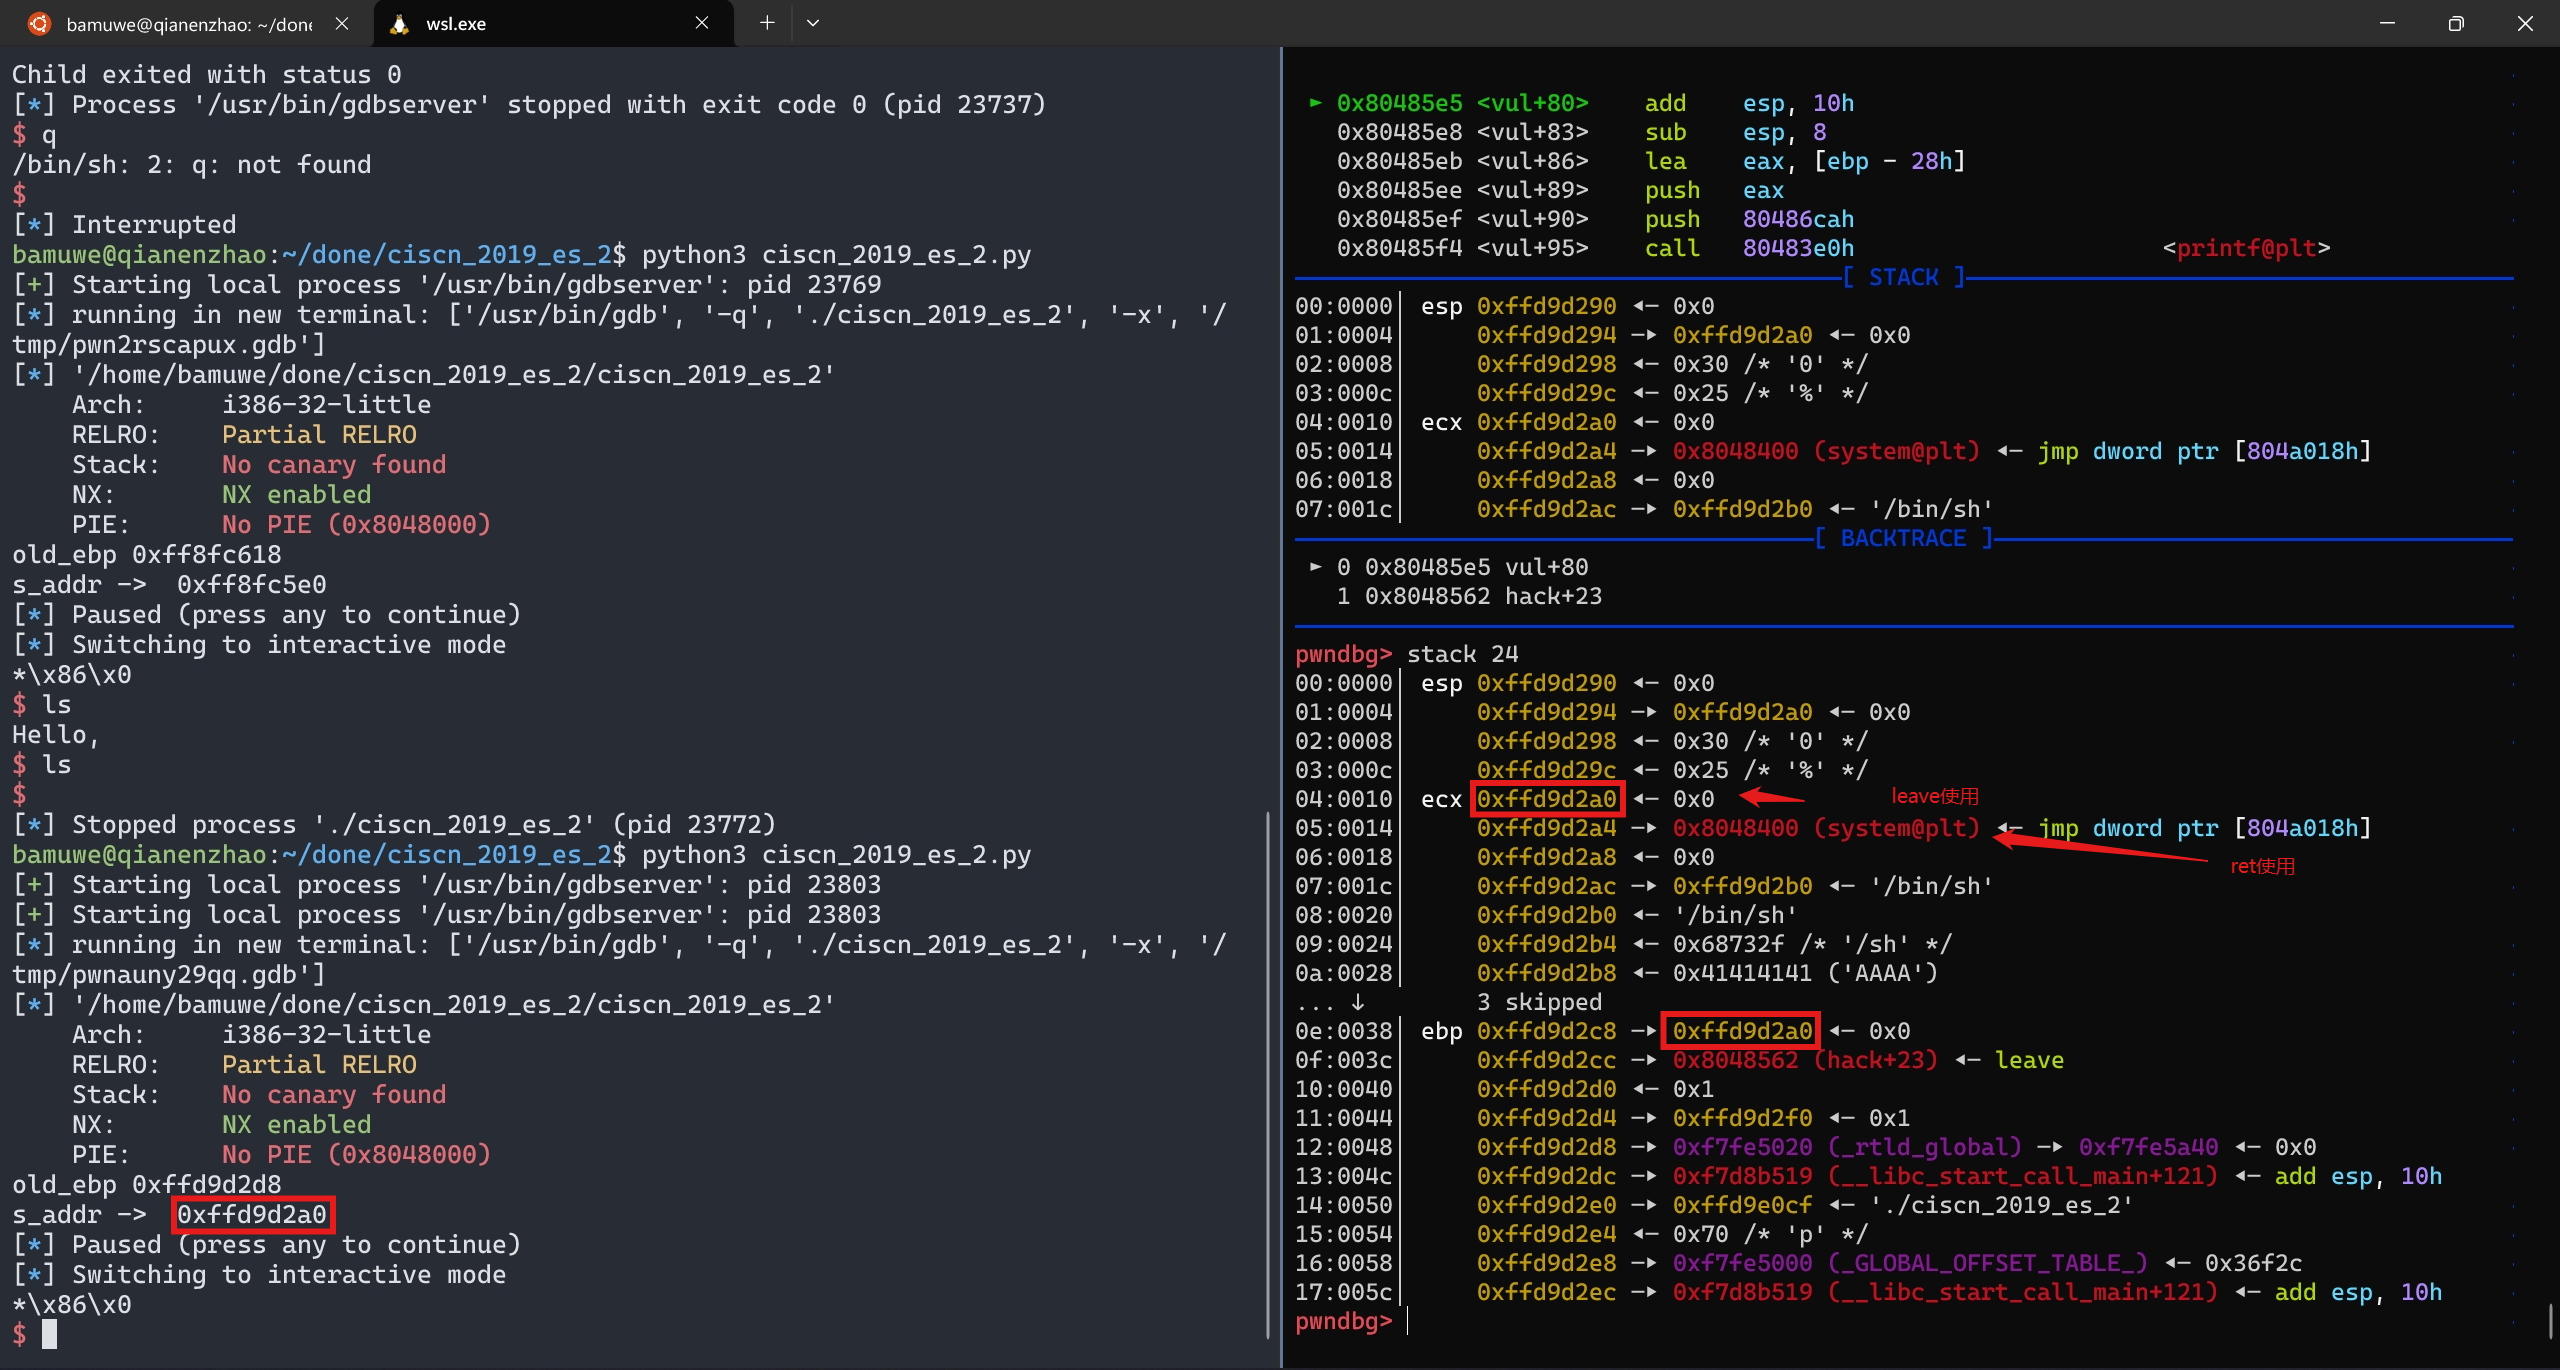Screen dimensions: 2560x1370
Task: Click stack row 17:005c address 0xffd9d2ec
Action: coord(1546,1292)
